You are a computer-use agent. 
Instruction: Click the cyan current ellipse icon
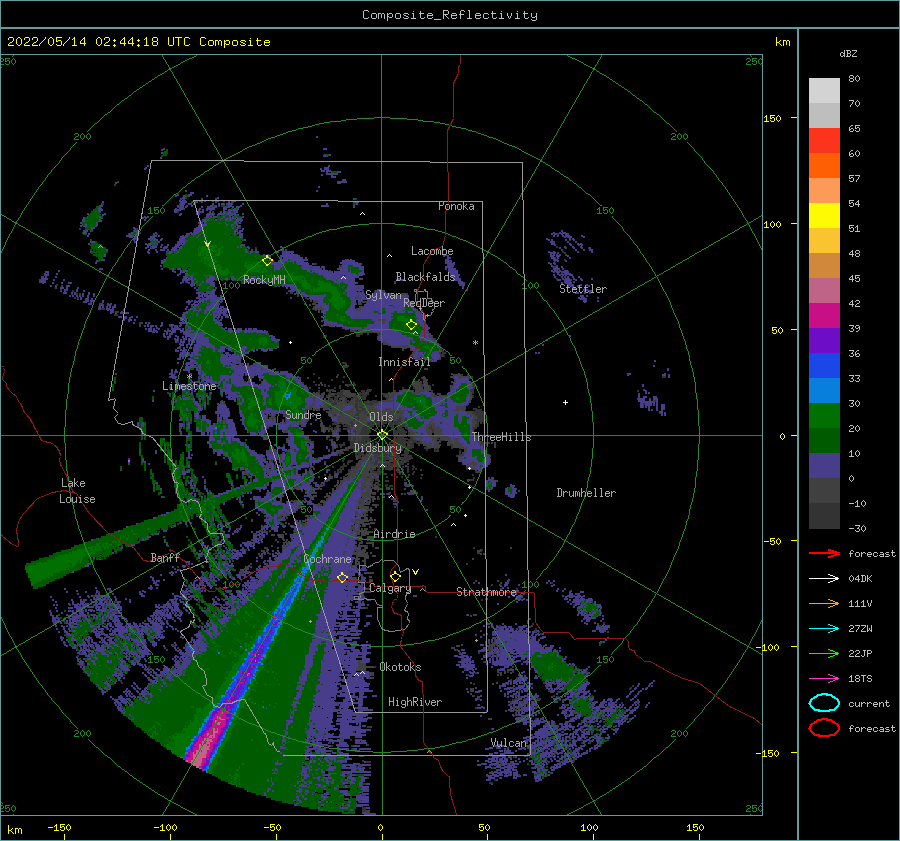point(824,703)
